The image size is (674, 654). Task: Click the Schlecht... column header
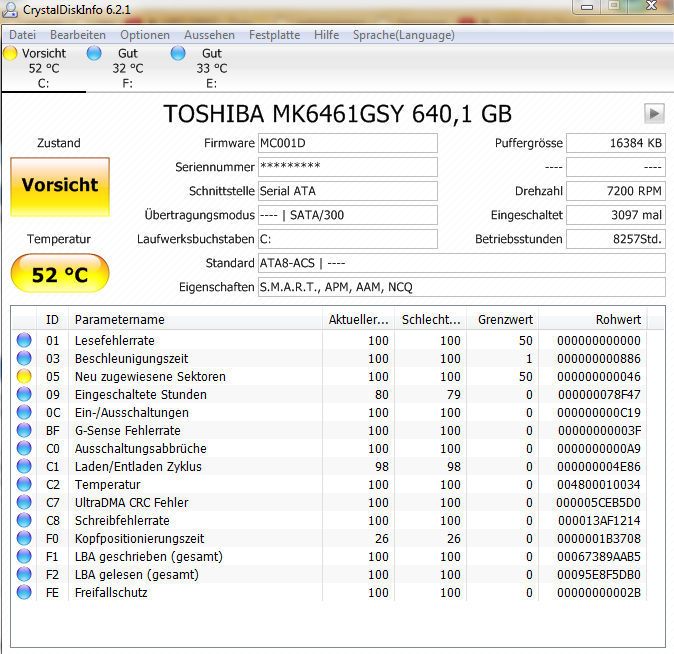(431, 319)
